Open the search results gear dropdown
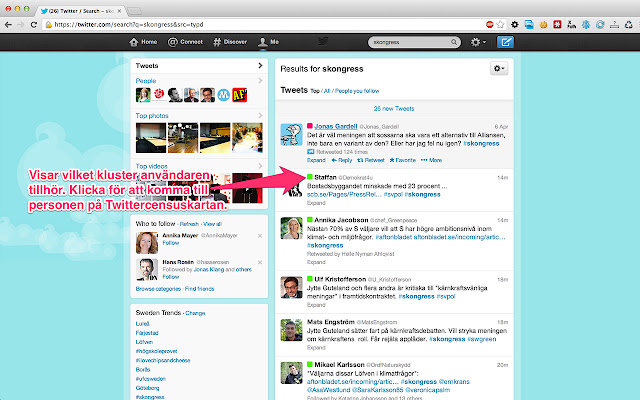This screenshot has height=400, width=640. (499, 68)
